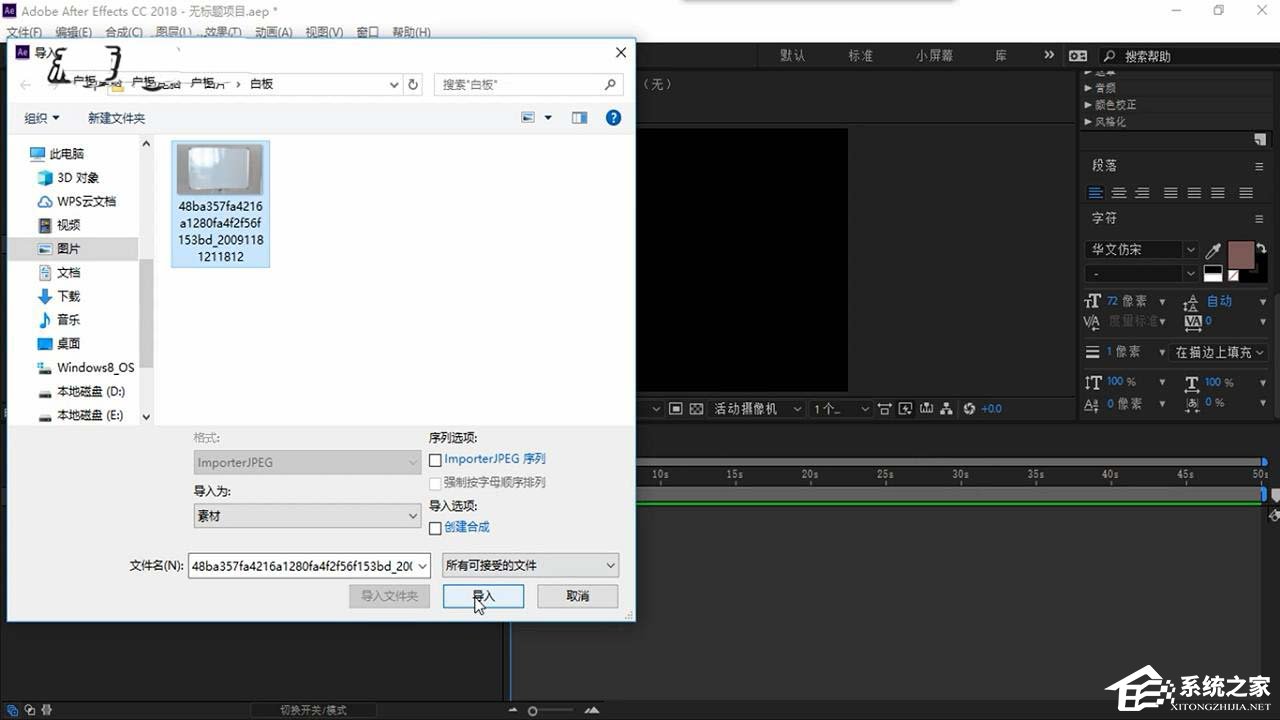The image size is (1280, 720).
Task: Pick a color with the Character panel eyedropper
Action: point(1211,251)
